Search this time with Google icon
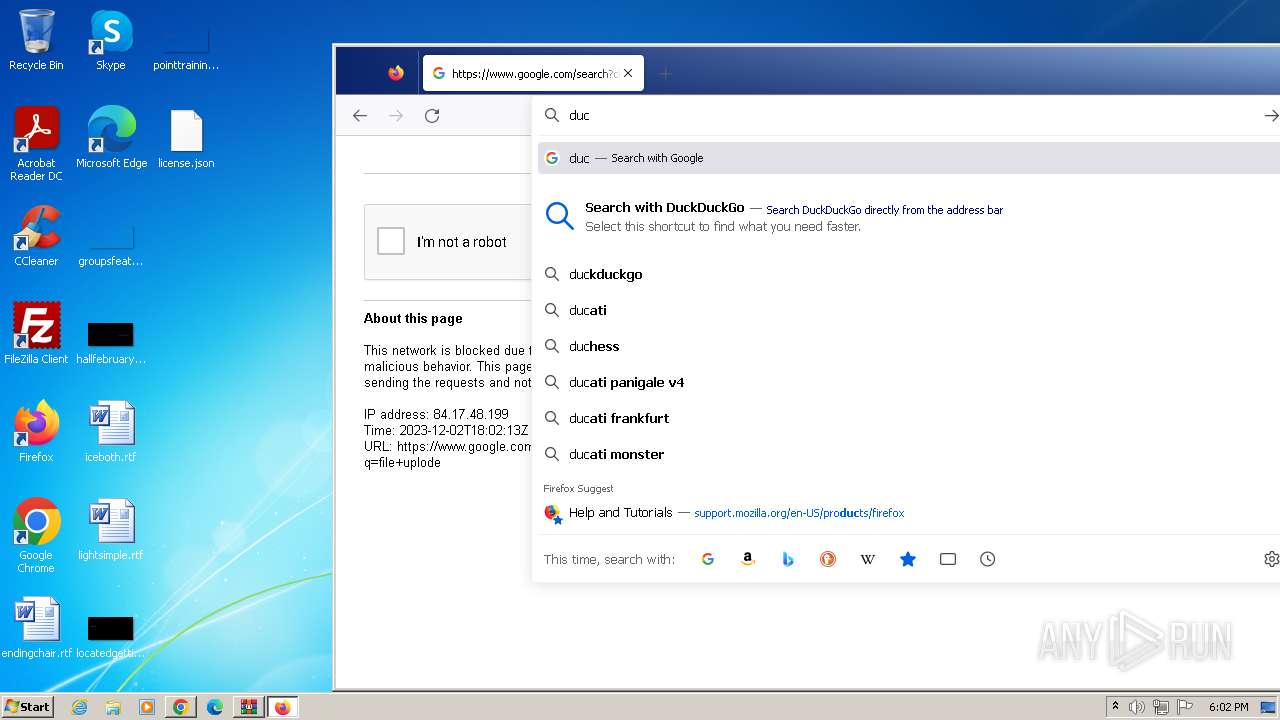 [x=708, y=559]
